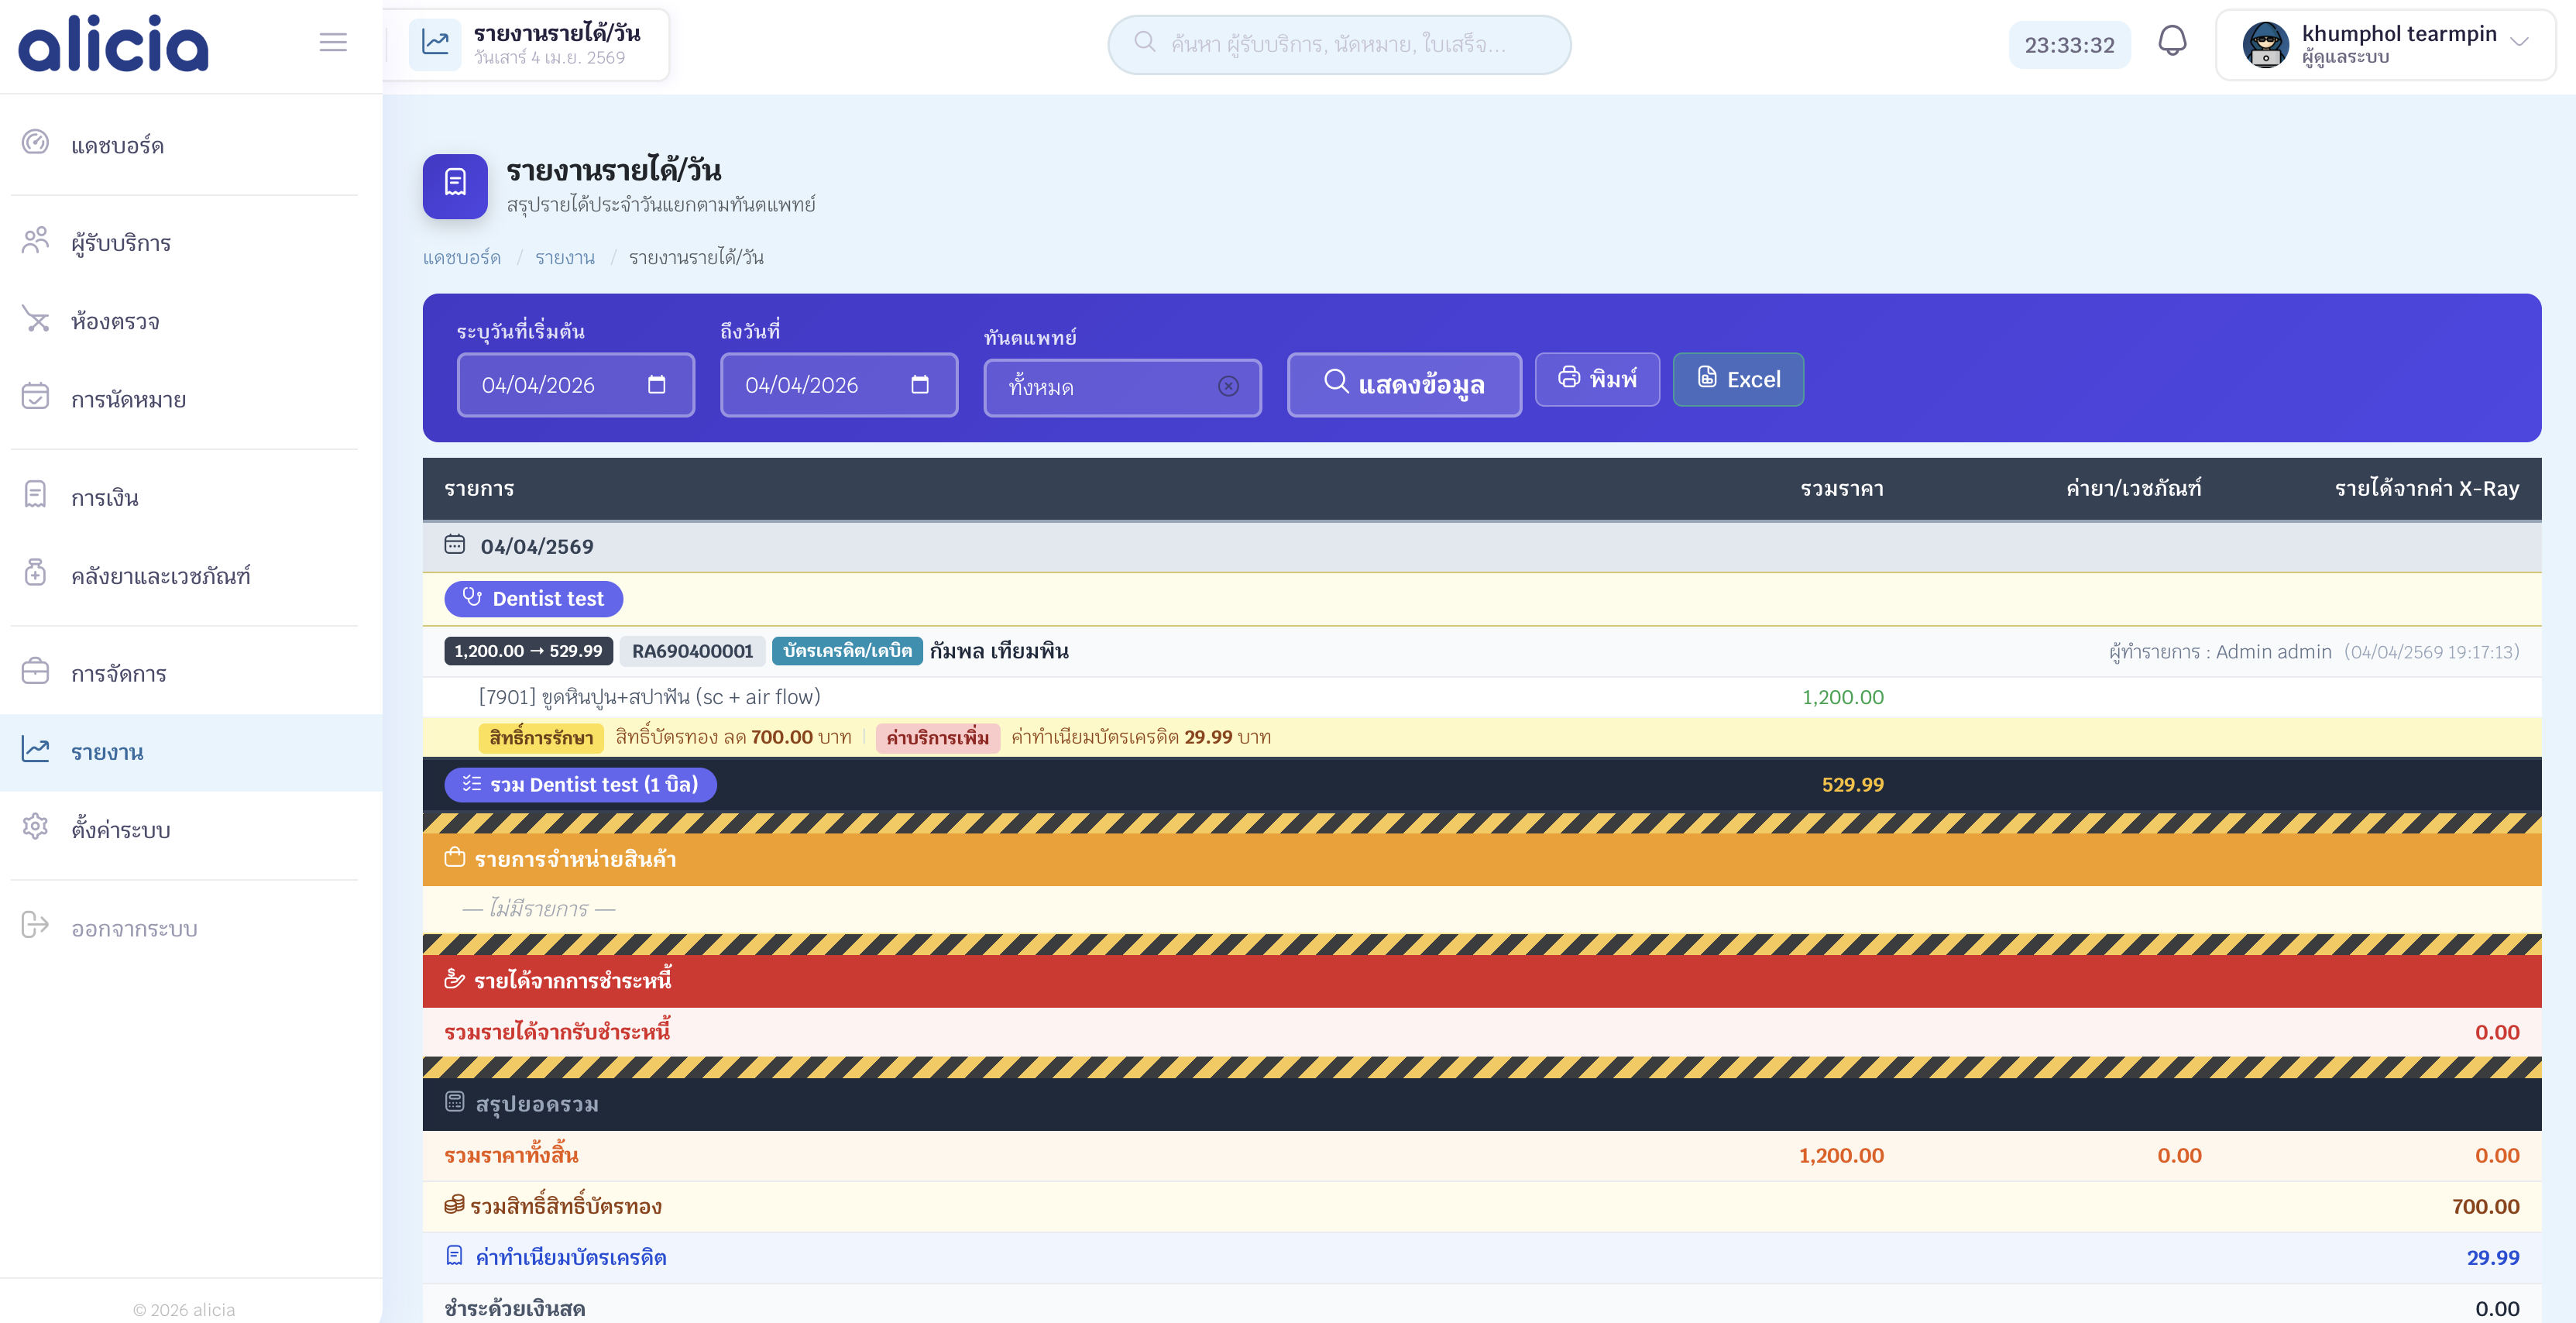Open the การเงิน sidebar menu

pyautogui.click(x=105, y=498)
